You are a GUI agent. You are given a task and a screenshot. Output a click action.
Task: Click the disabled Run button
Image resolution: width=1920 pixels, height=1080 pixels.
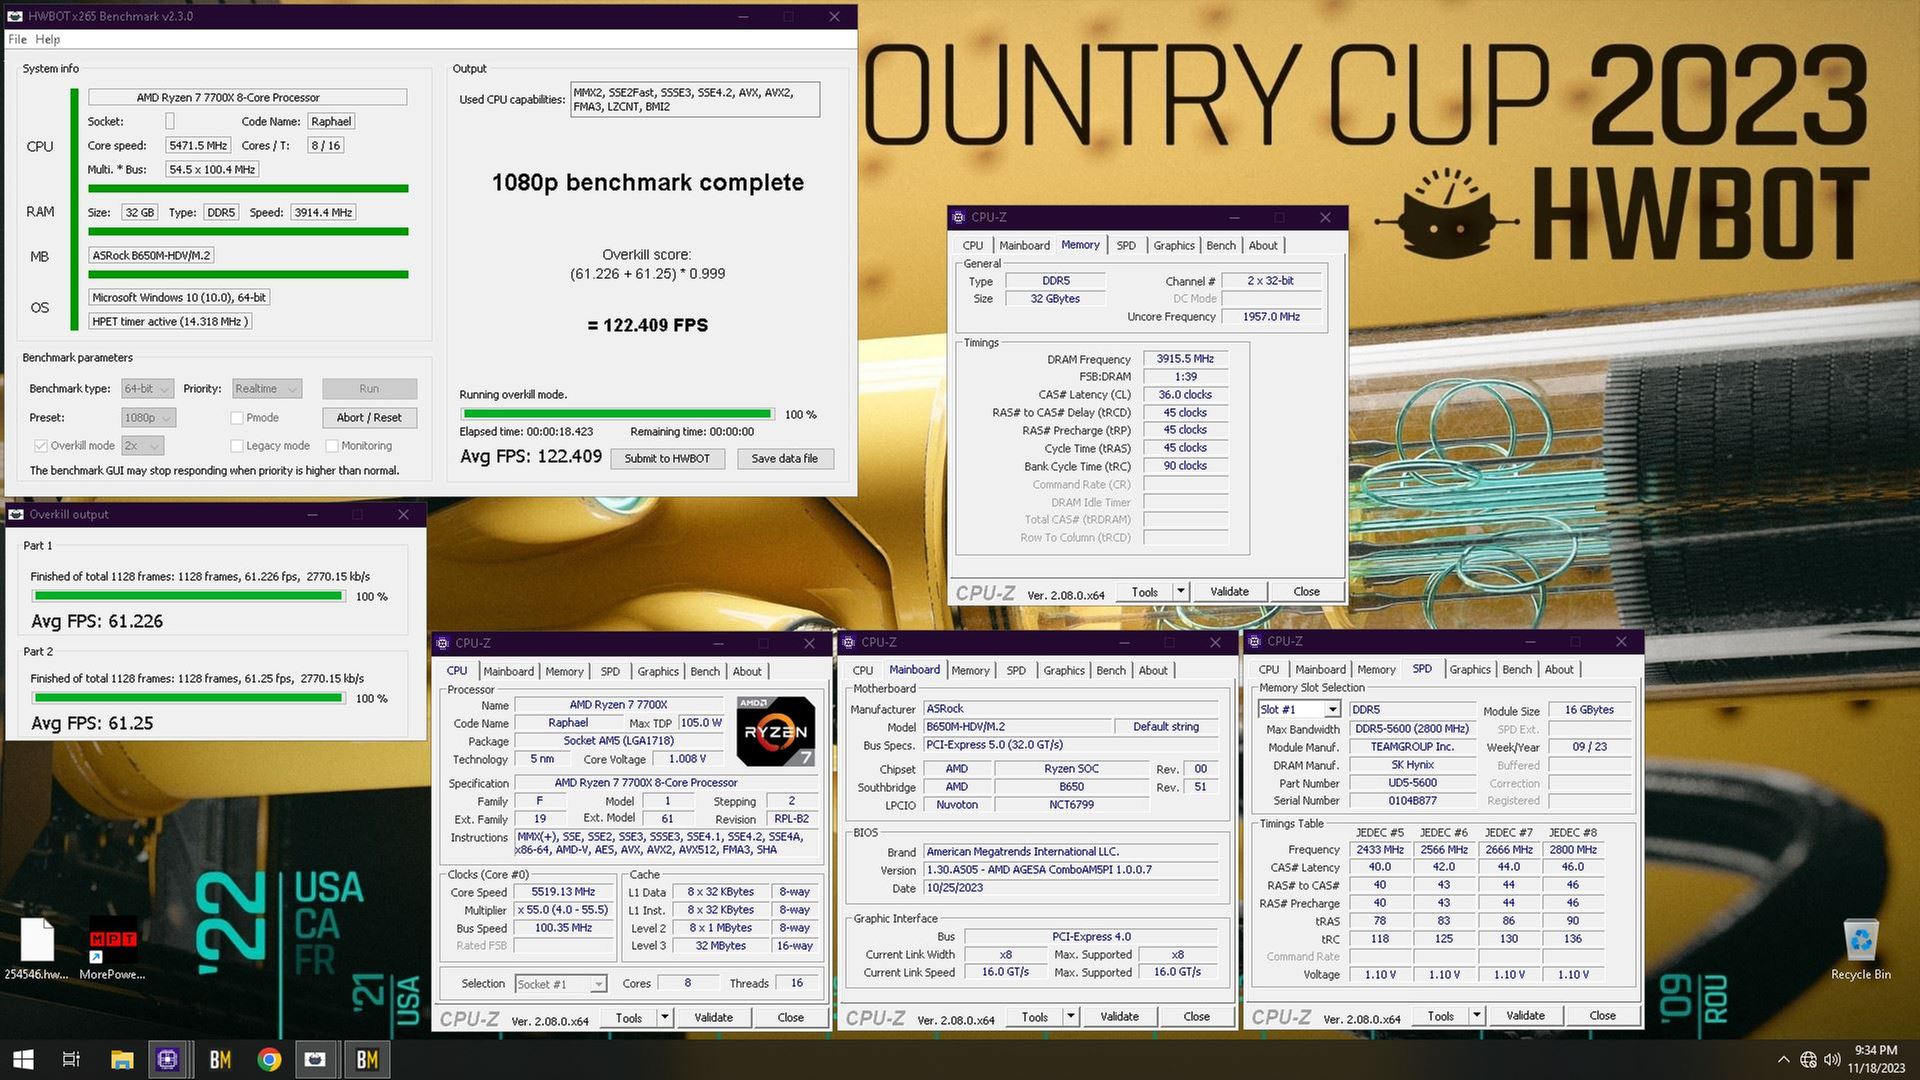pos(369,389)
